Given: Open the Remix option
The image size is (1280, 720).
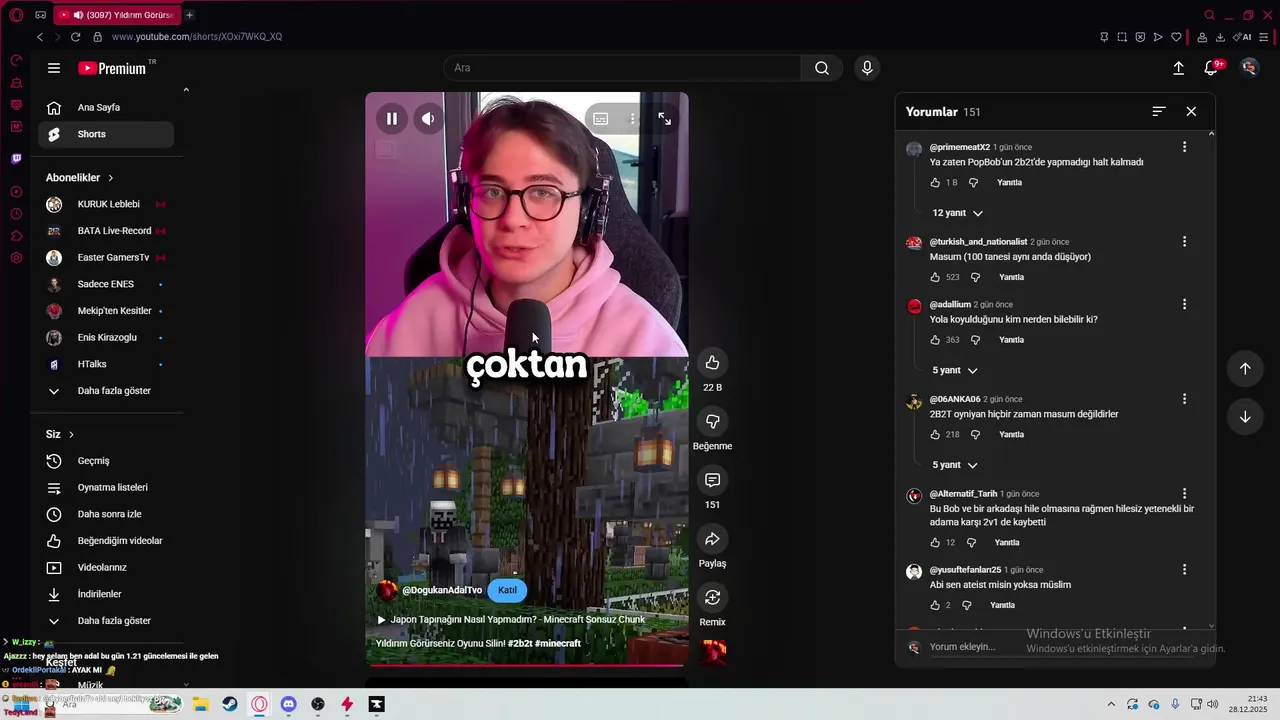Looking at the screenshot, I should click(x=712, y=597).
